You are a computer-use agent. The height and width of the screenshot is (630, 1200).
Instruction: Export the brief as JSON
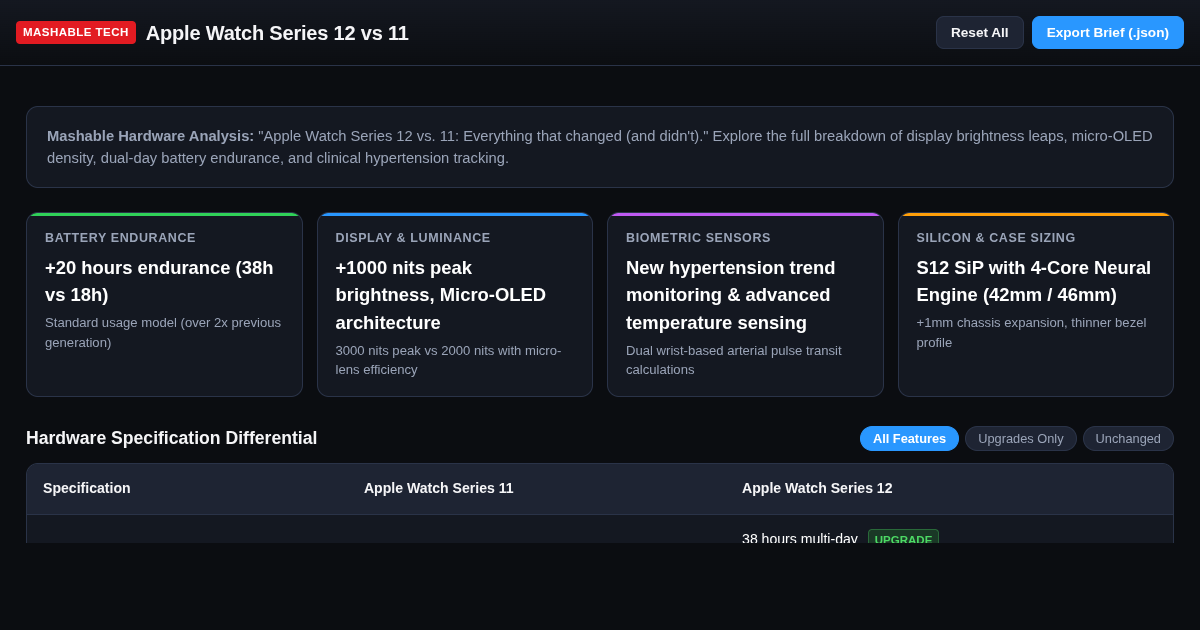click(1107, 32)
